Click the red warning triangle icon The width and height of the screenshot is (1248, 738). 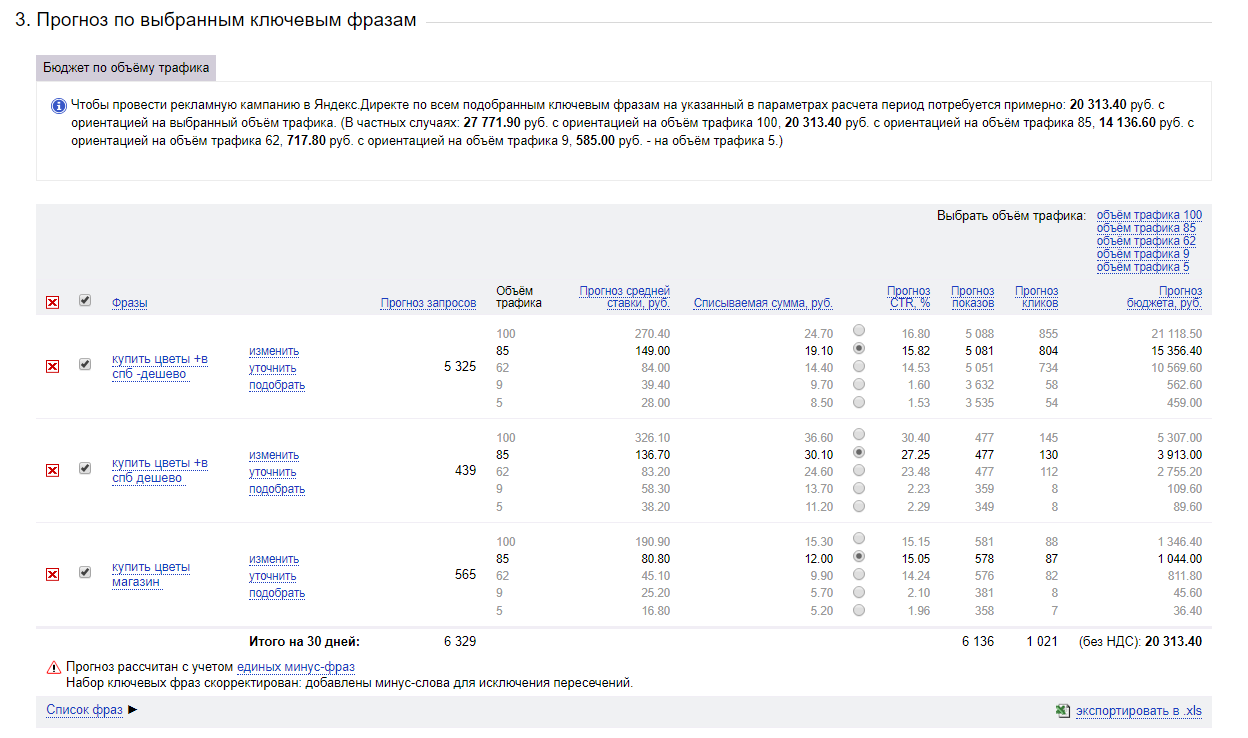53,667
